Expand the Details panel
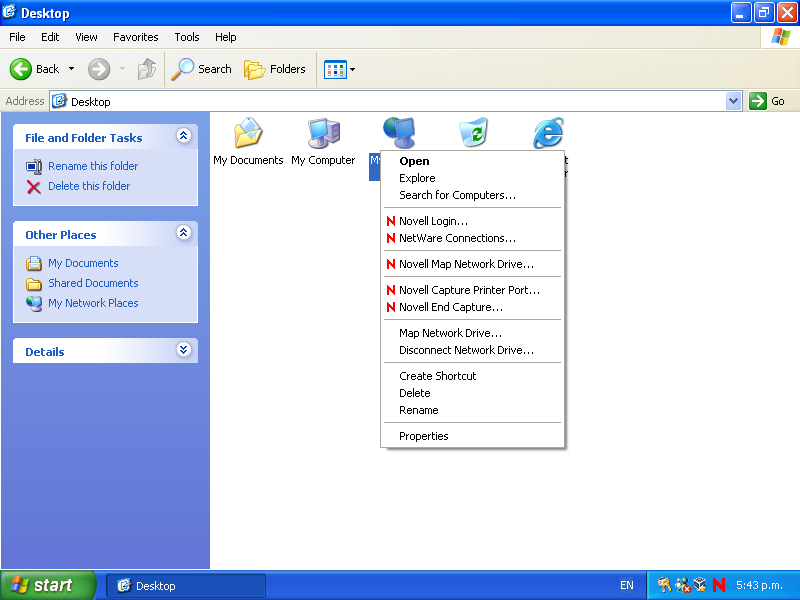The height and width of the screenshot is (600, 800). (x=184, y=349)
